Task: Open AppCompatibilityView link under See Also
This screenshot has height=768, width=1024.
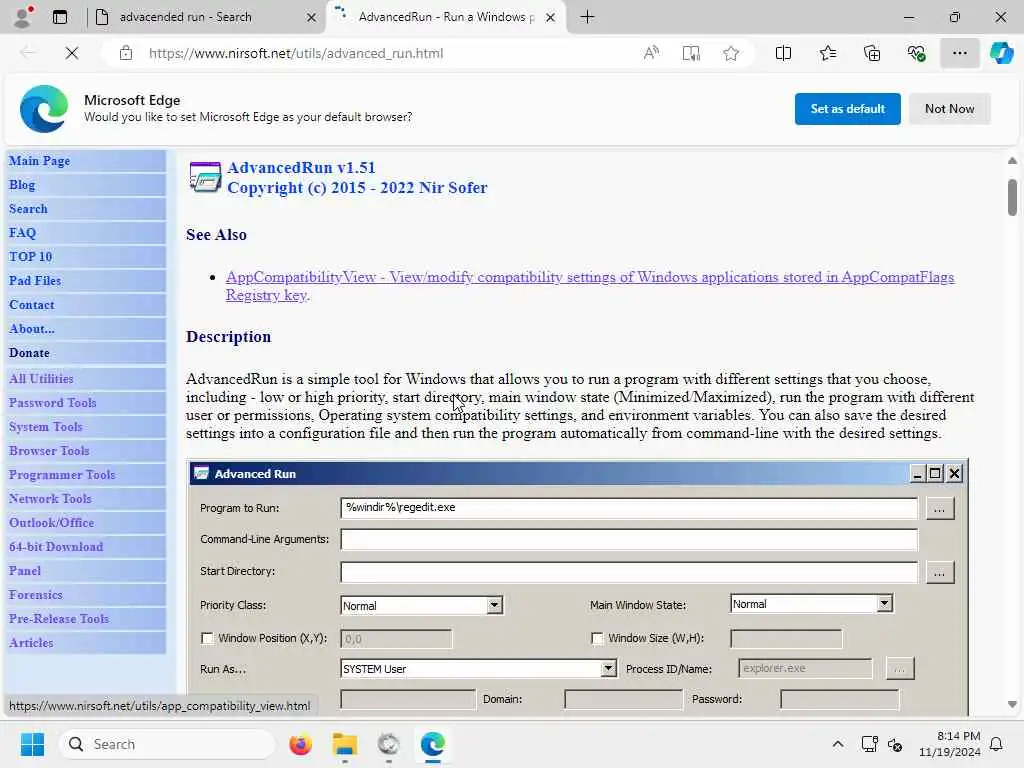Action: [x=590, y=286]
